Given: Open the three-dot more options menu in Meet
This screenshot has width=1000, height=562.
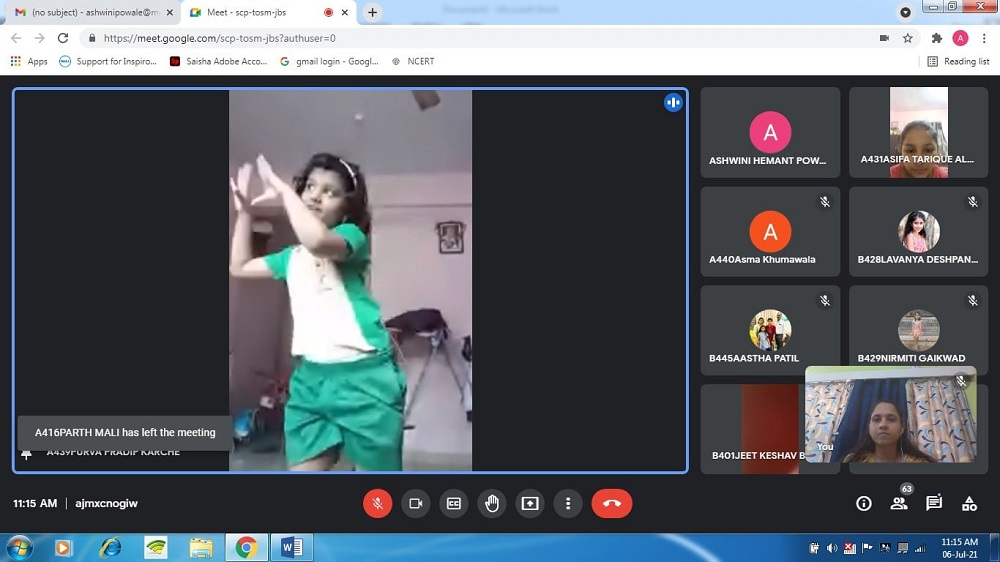Looking at the screenshot, I should (568, 503).
